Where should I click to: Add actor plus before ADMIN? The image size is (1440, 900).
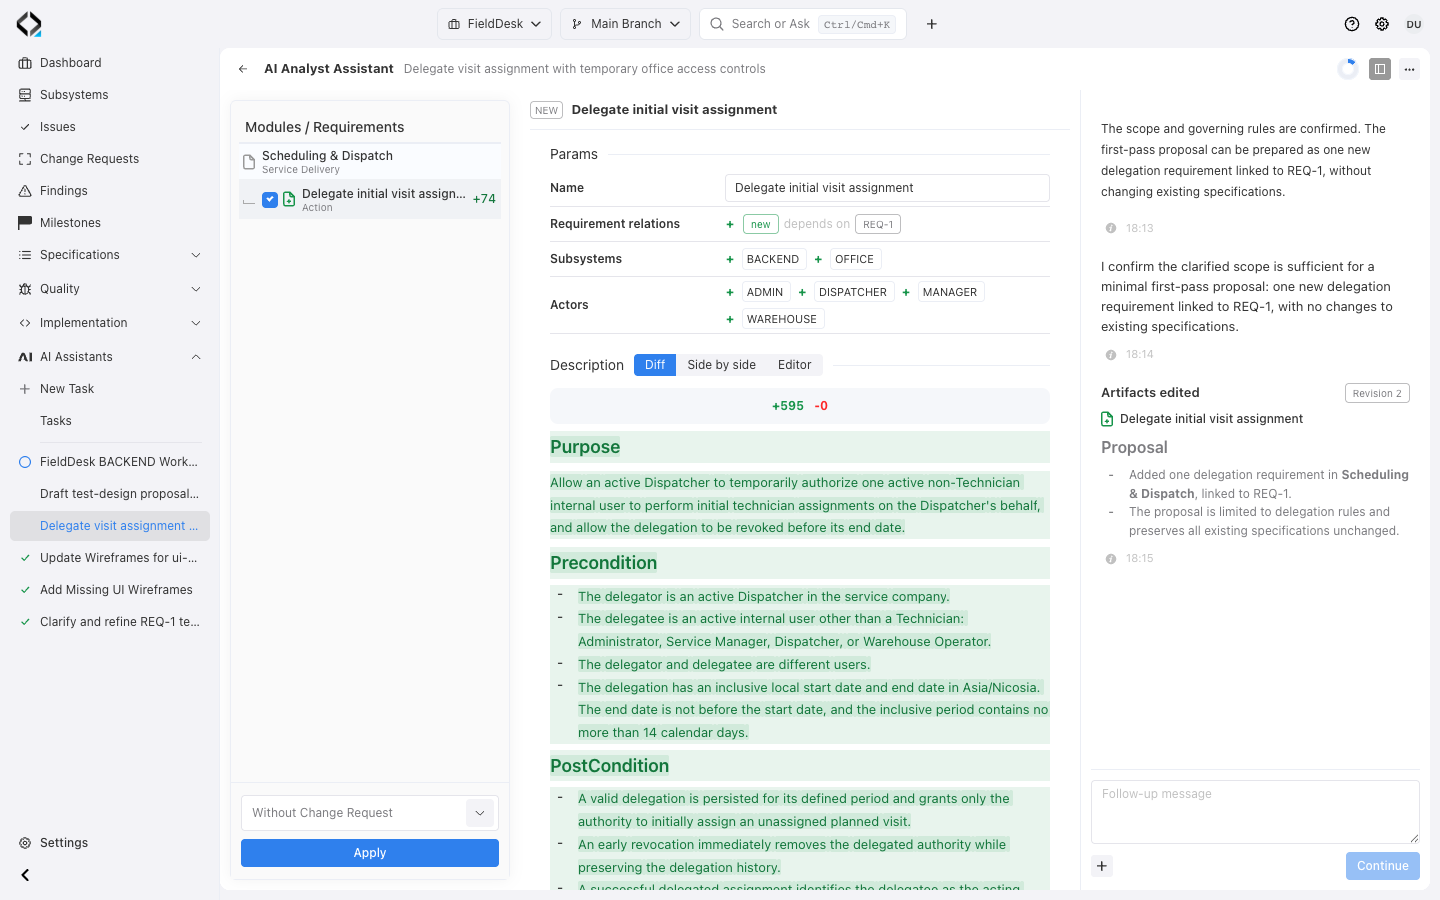pos(730,292)
